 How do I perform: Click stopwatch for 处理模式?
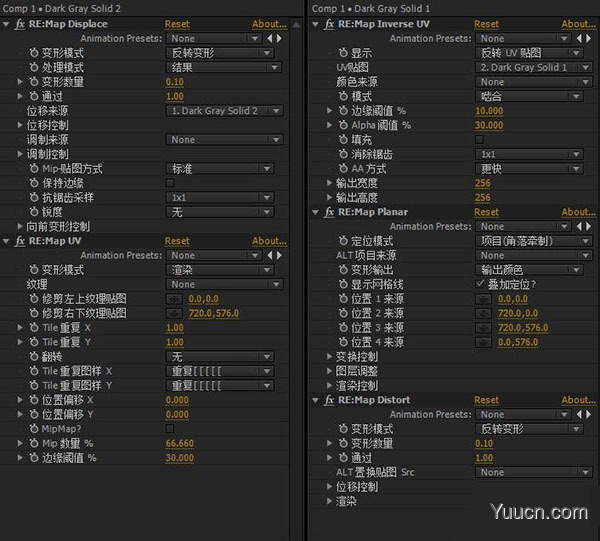[34, 67]
